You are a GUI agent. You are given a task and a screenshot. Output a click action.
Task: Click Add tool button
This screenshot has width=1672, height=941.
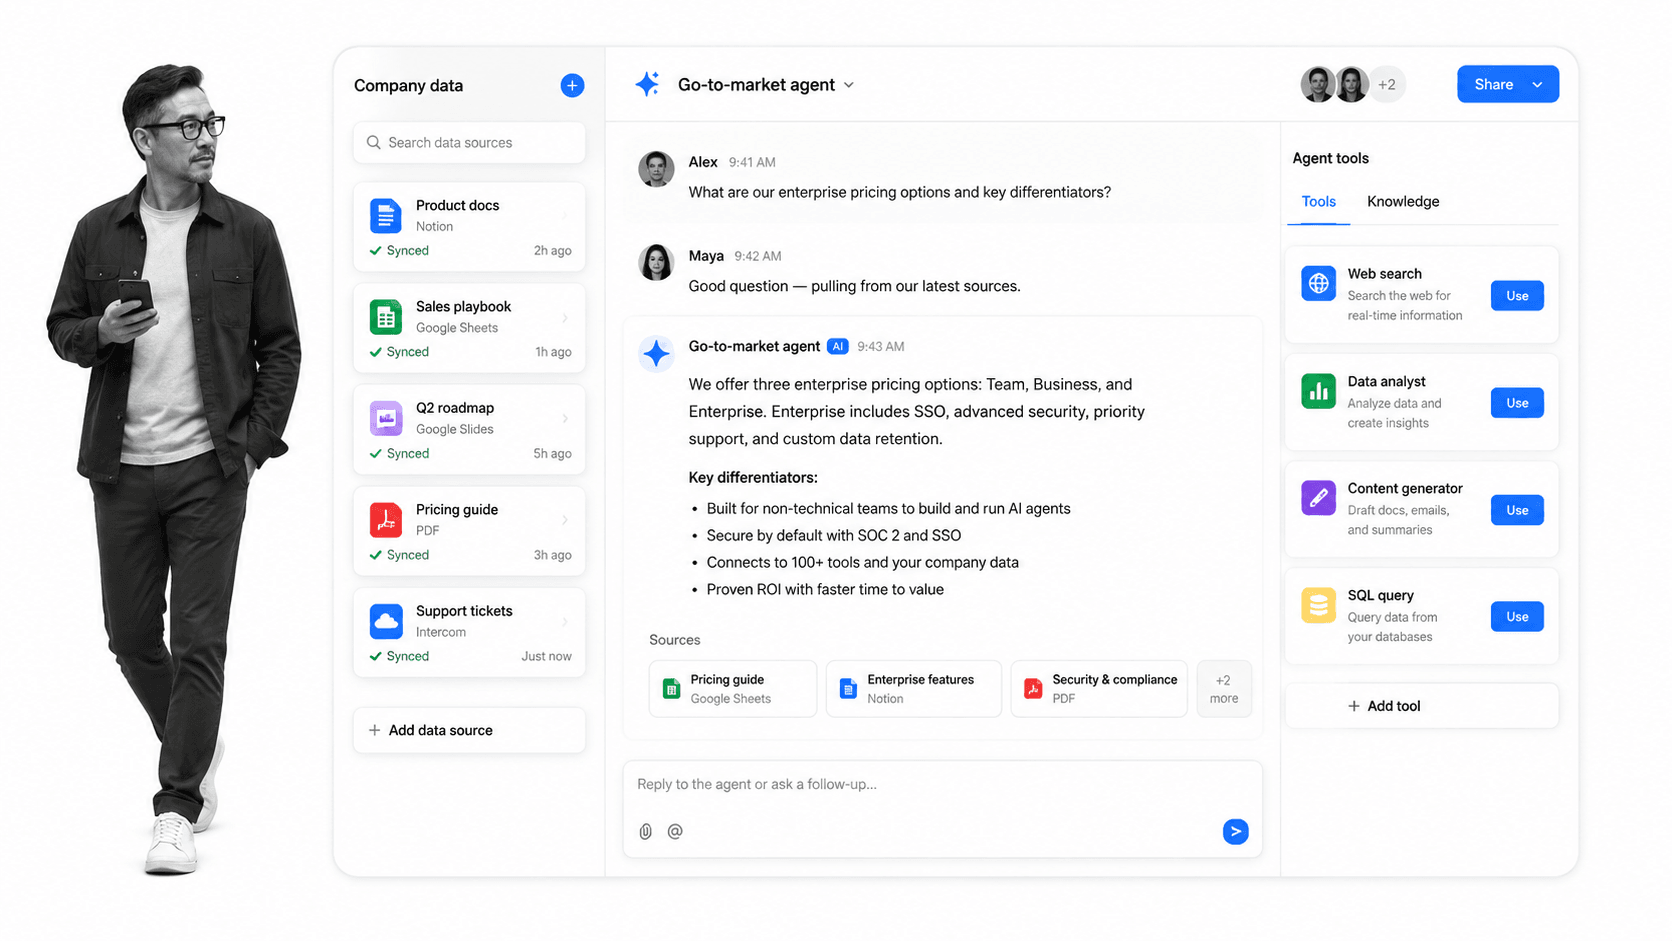click(1421, 706)
